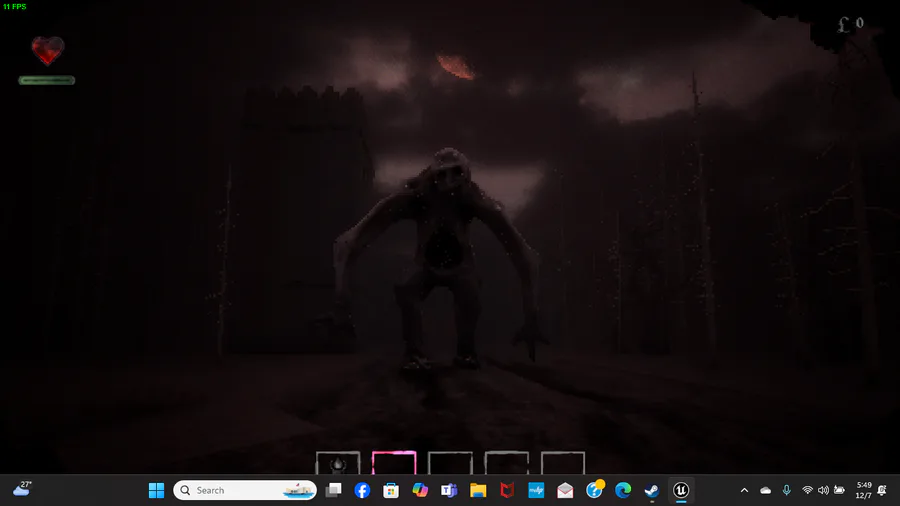Viewport: 900px width, 506px height.
Task: Open the Windows Start menu
Action: 156,491
